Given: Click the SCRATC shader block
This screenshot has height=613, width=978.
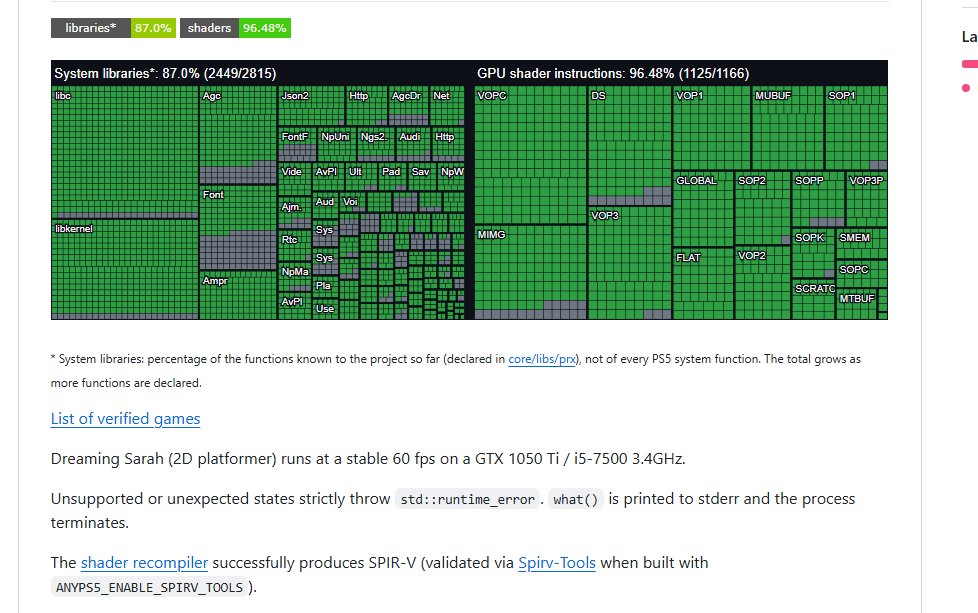Looking at the screenshot, I should [x=813, y=299].
